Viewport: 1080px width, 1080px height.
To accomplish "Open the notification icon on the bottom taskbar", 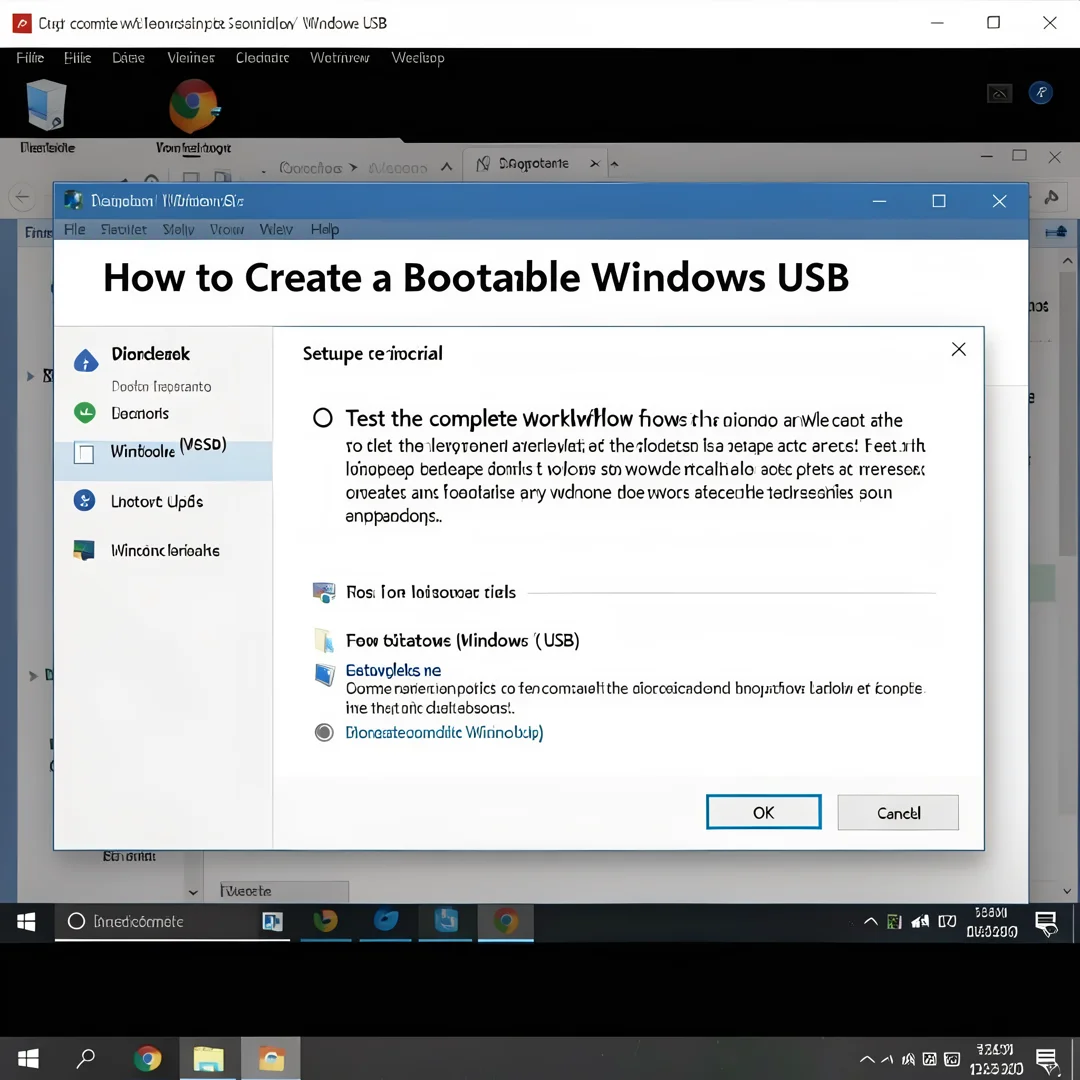I will 1048,1061.
